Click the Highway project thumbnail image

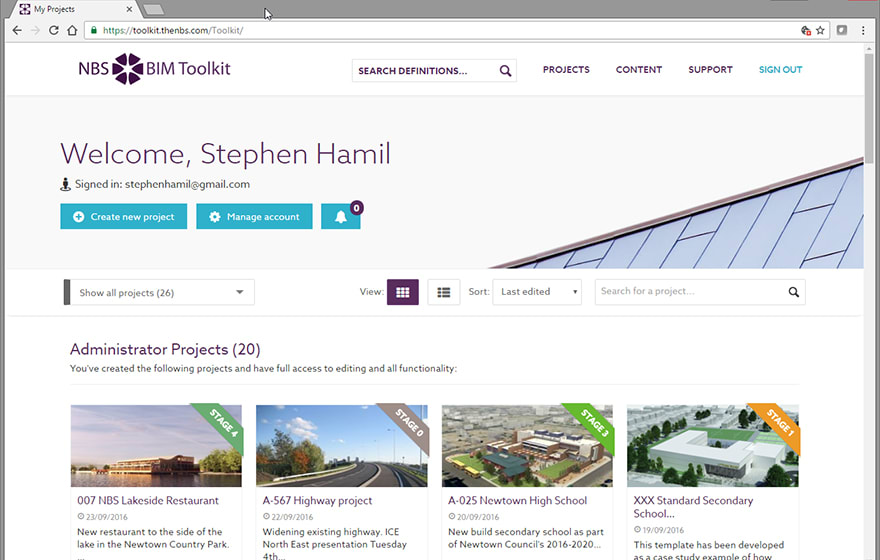pyautogui.click(x=341, y=446)
